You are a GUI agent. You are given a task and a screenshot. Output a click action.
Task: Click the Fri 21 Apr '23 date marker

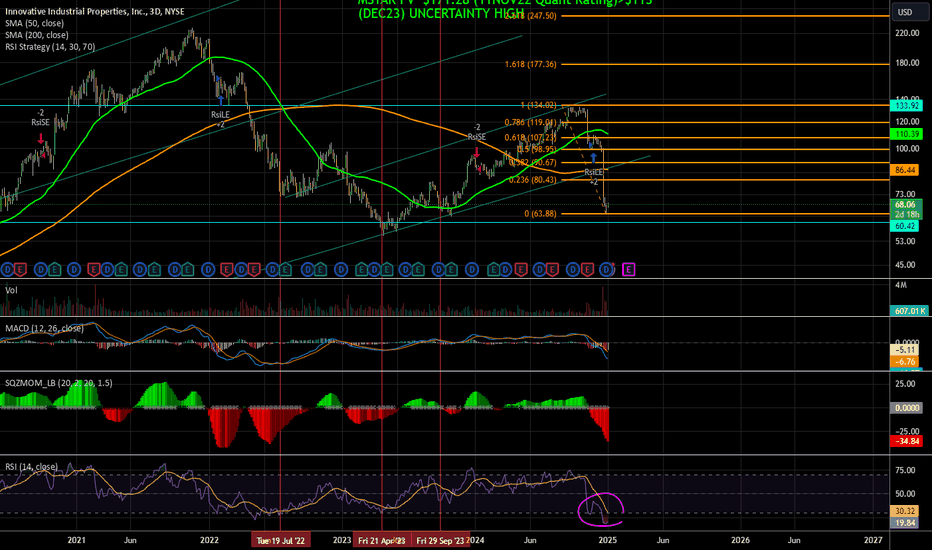pyautogui.click(x=382, y=540)
